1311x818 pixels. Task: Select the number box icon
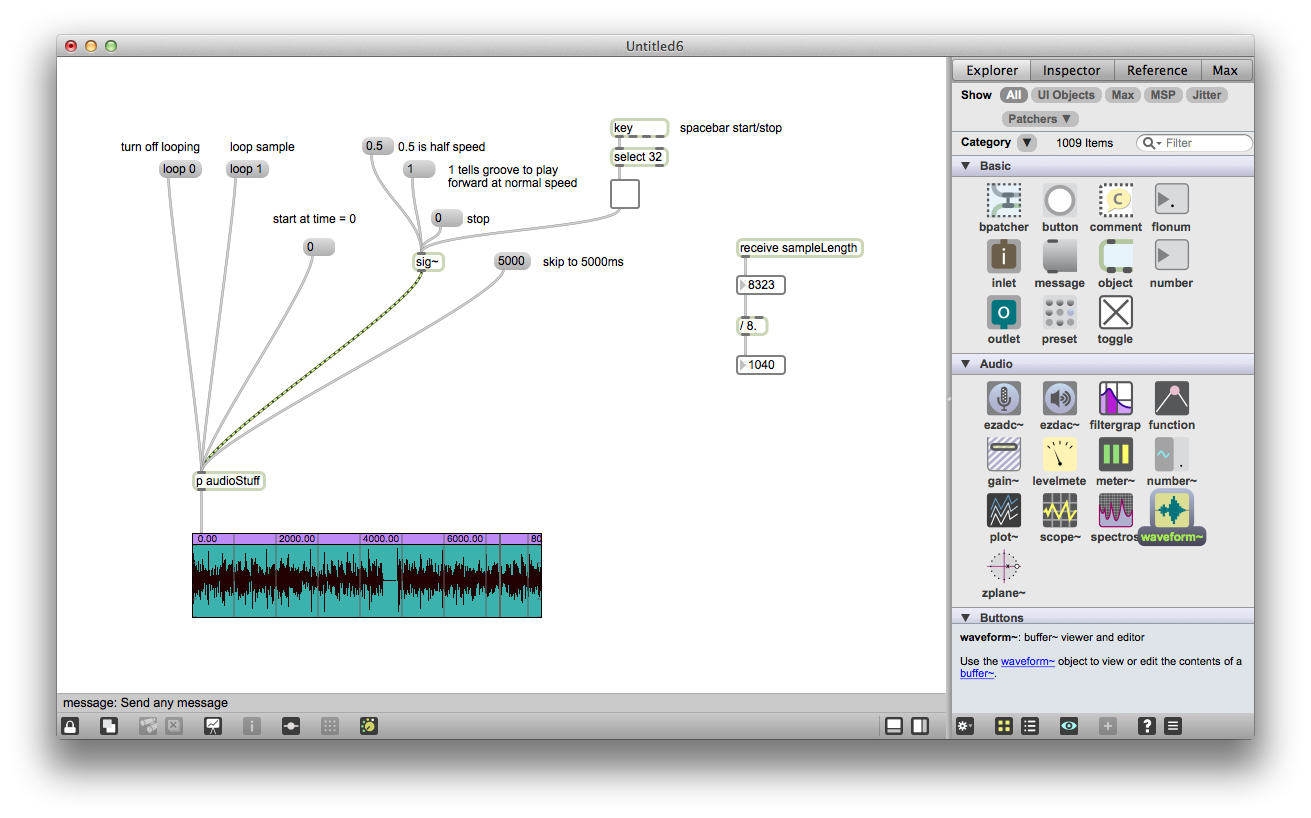click(x=1171, y=256)
